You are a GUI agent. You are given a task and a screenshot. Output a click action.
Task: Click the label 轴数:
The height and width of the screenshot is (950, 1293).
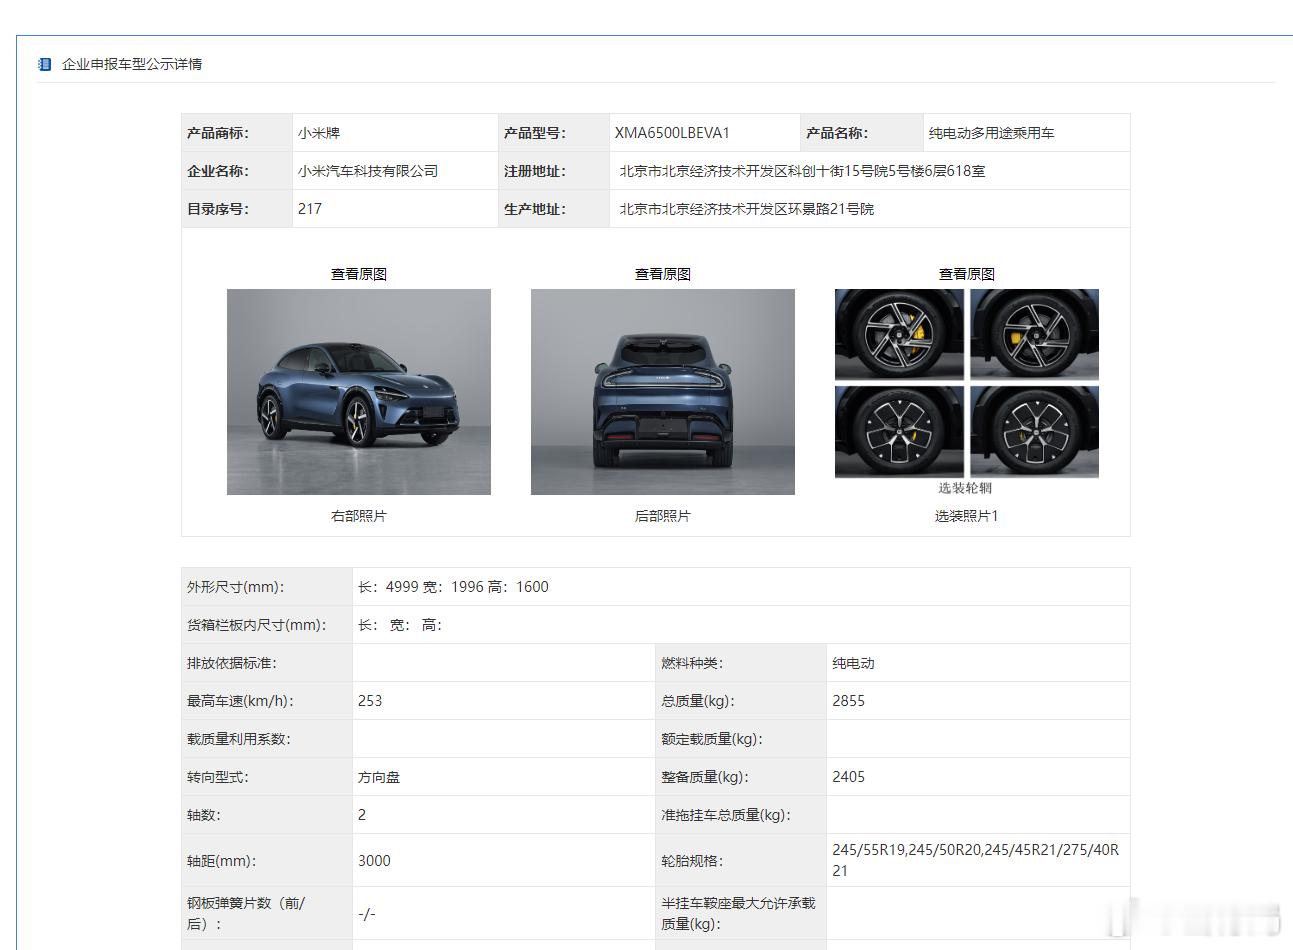(x=204, y=815)
